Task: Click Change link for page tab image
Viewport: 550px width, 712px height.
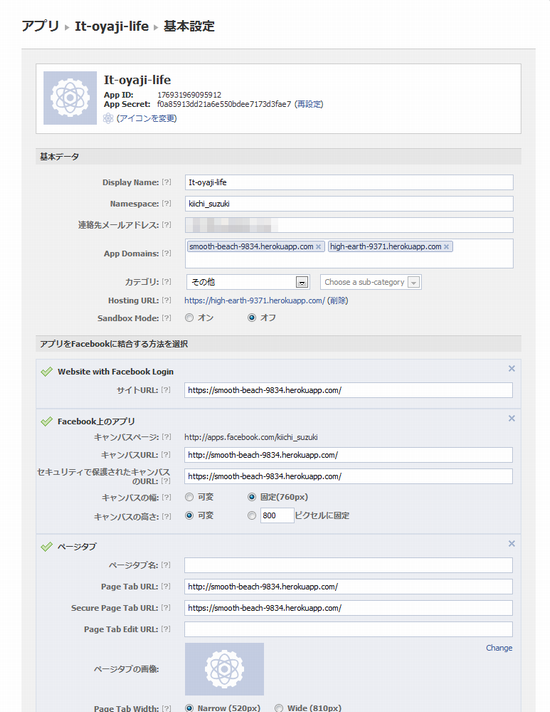Action: point(499,648)
